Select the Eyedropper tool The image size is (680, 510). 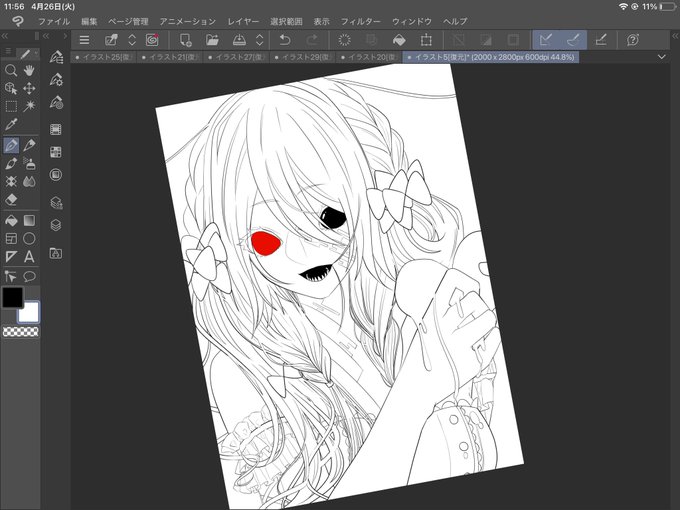click(x=11, y=125)
